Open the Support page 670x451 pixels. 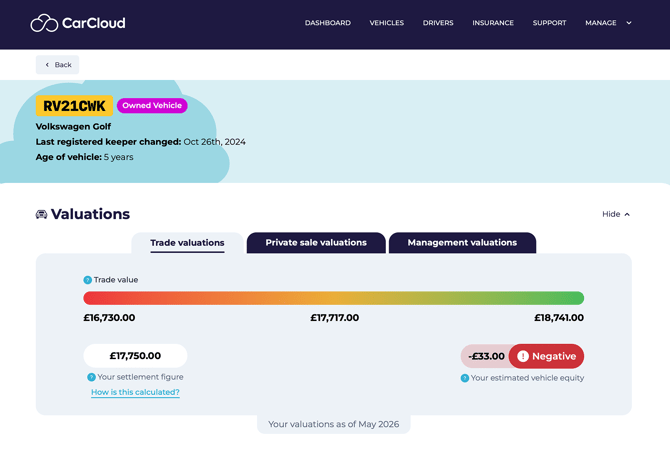coord(549,23)
